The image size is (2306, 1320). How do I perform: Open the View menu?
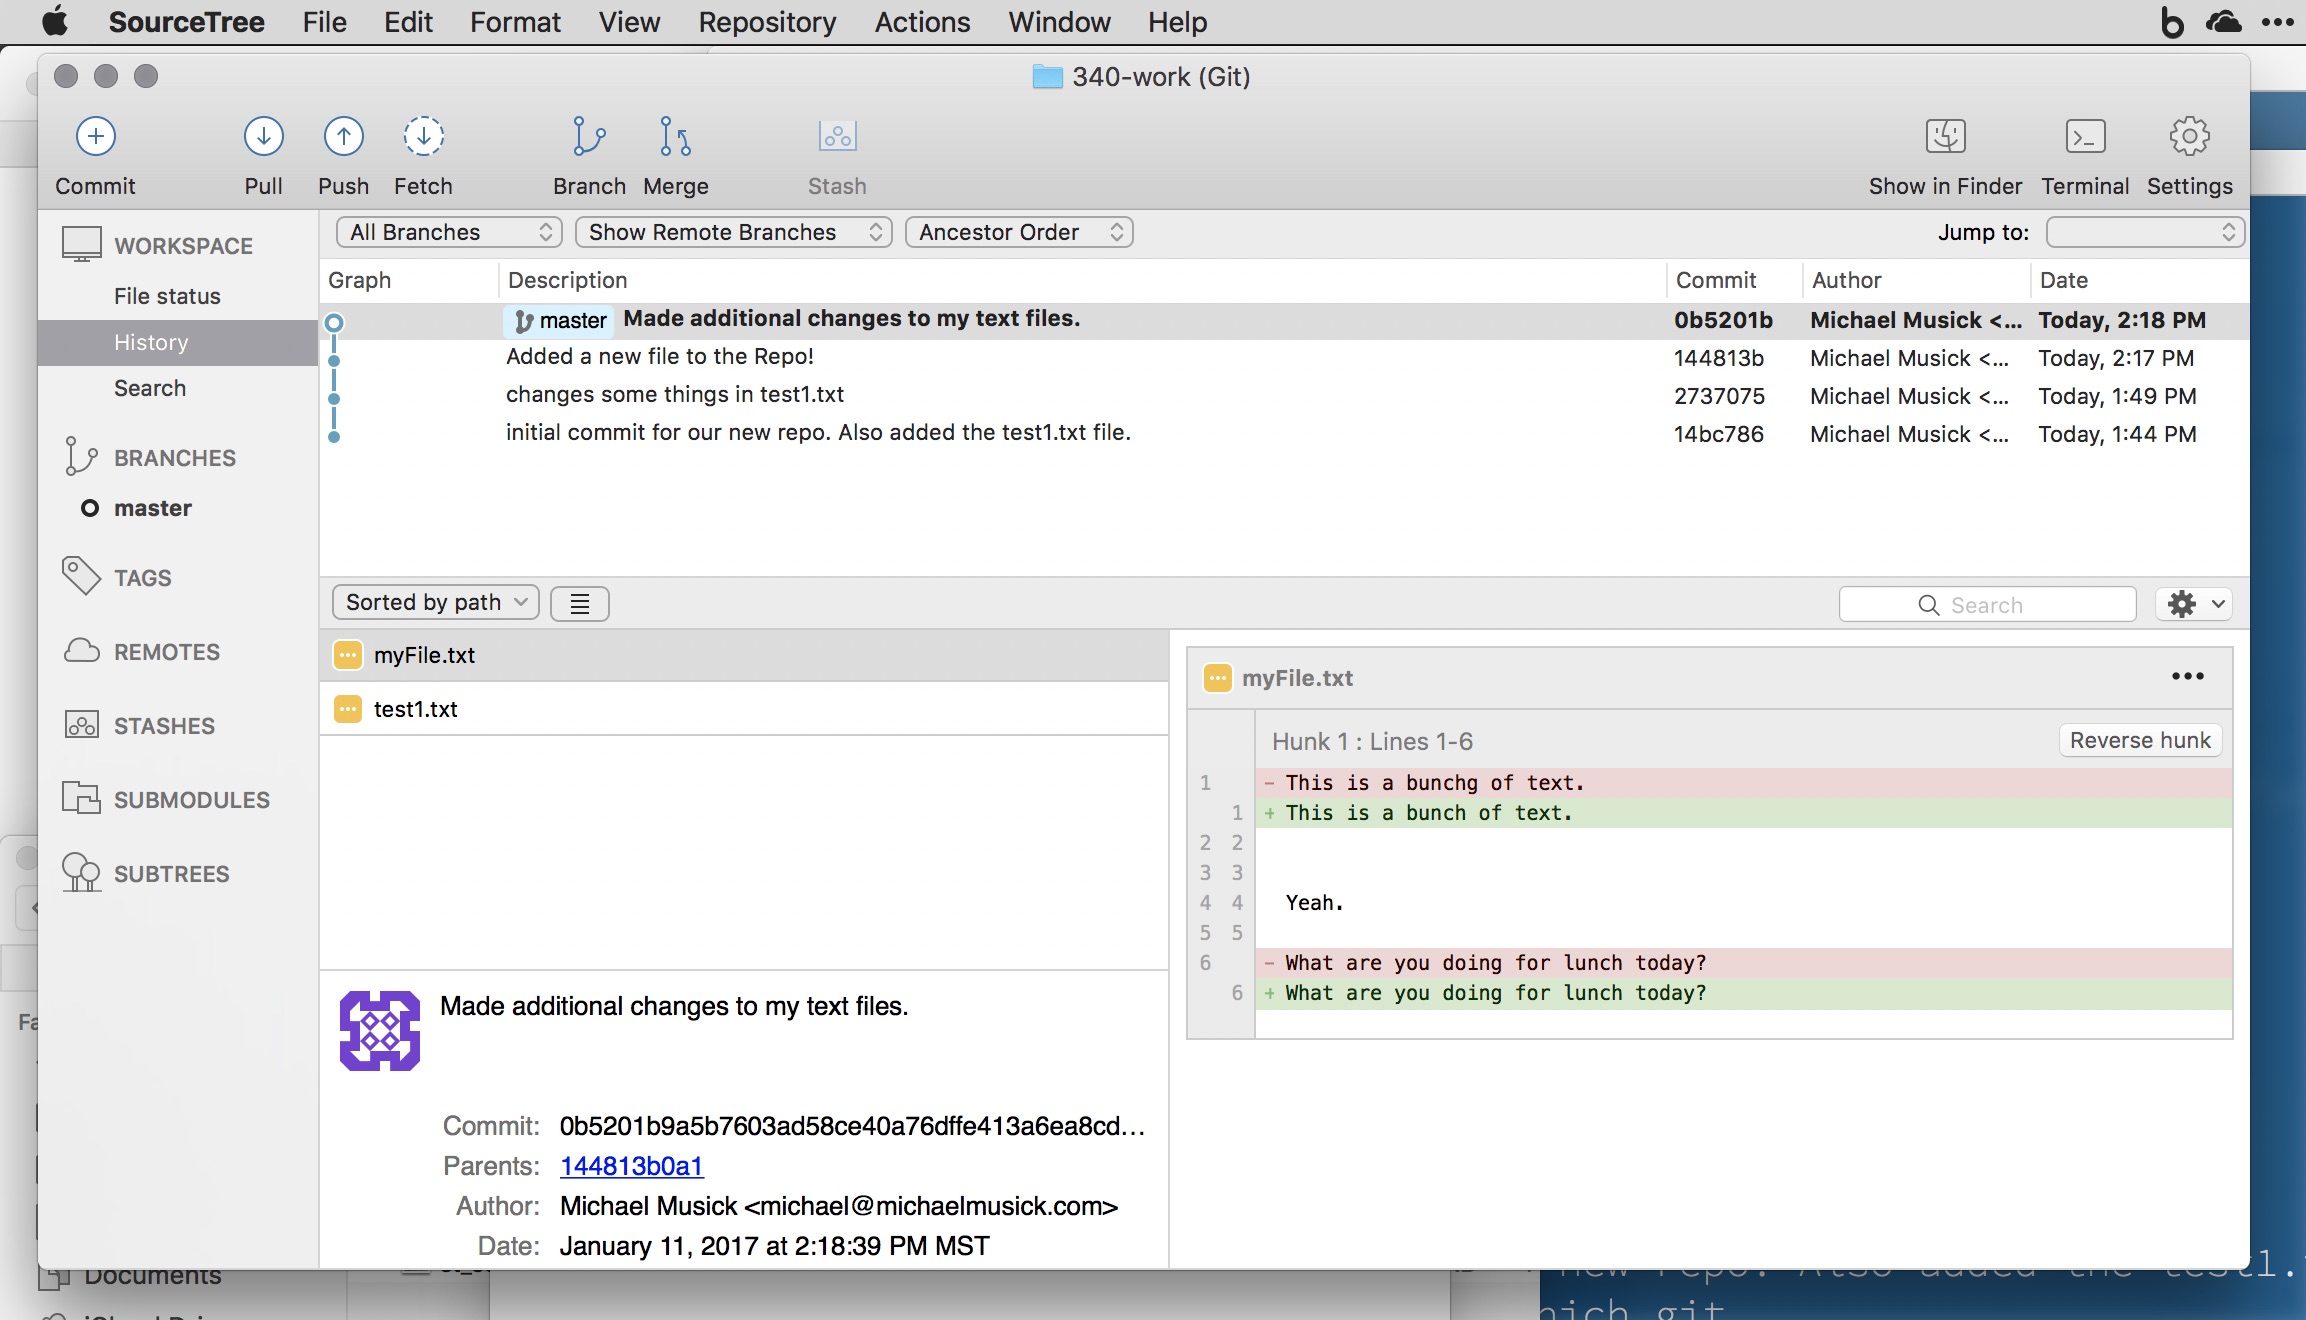point(629,22)
